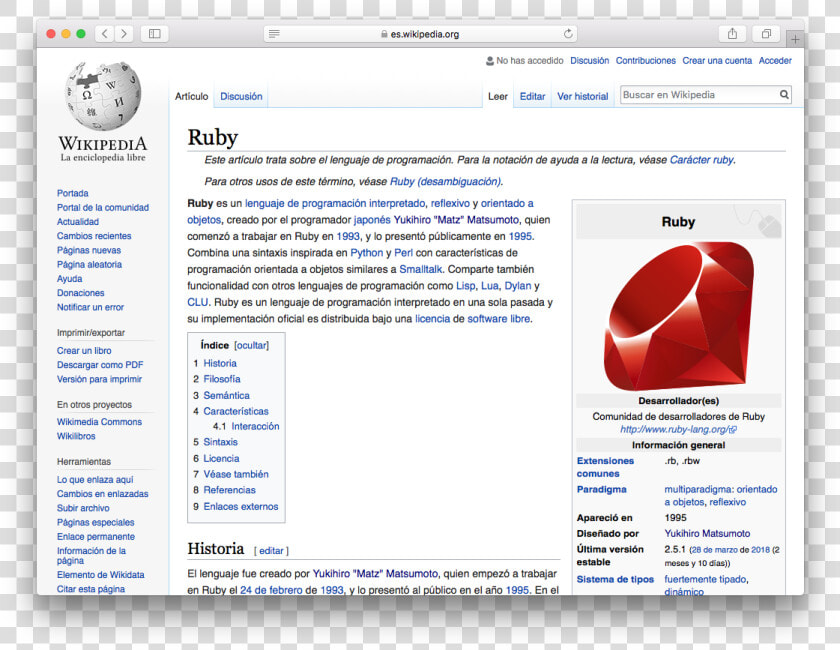Screen dimensions: 840x650
Task: Open Yukihiro Matsumoto link in infobox
Action: click(707, 533)
